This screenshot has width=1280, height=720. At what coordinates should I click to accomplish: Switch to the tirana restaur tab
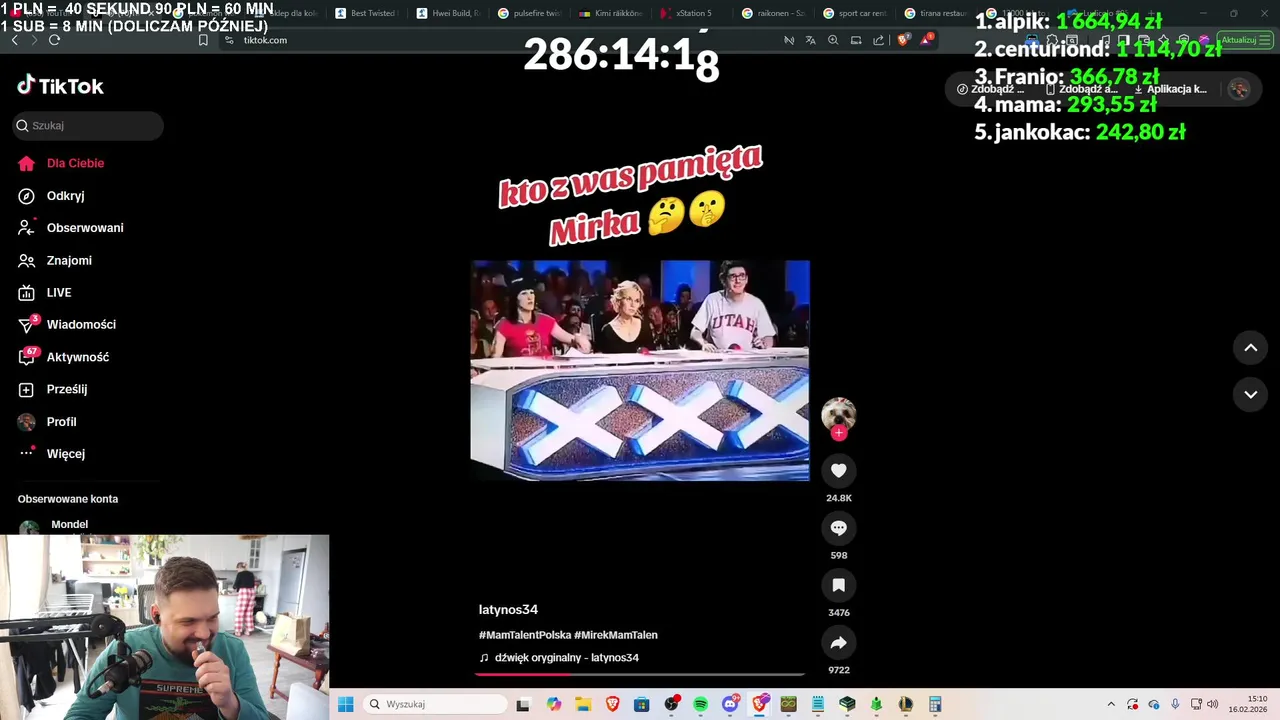click(x=938, y=13)
